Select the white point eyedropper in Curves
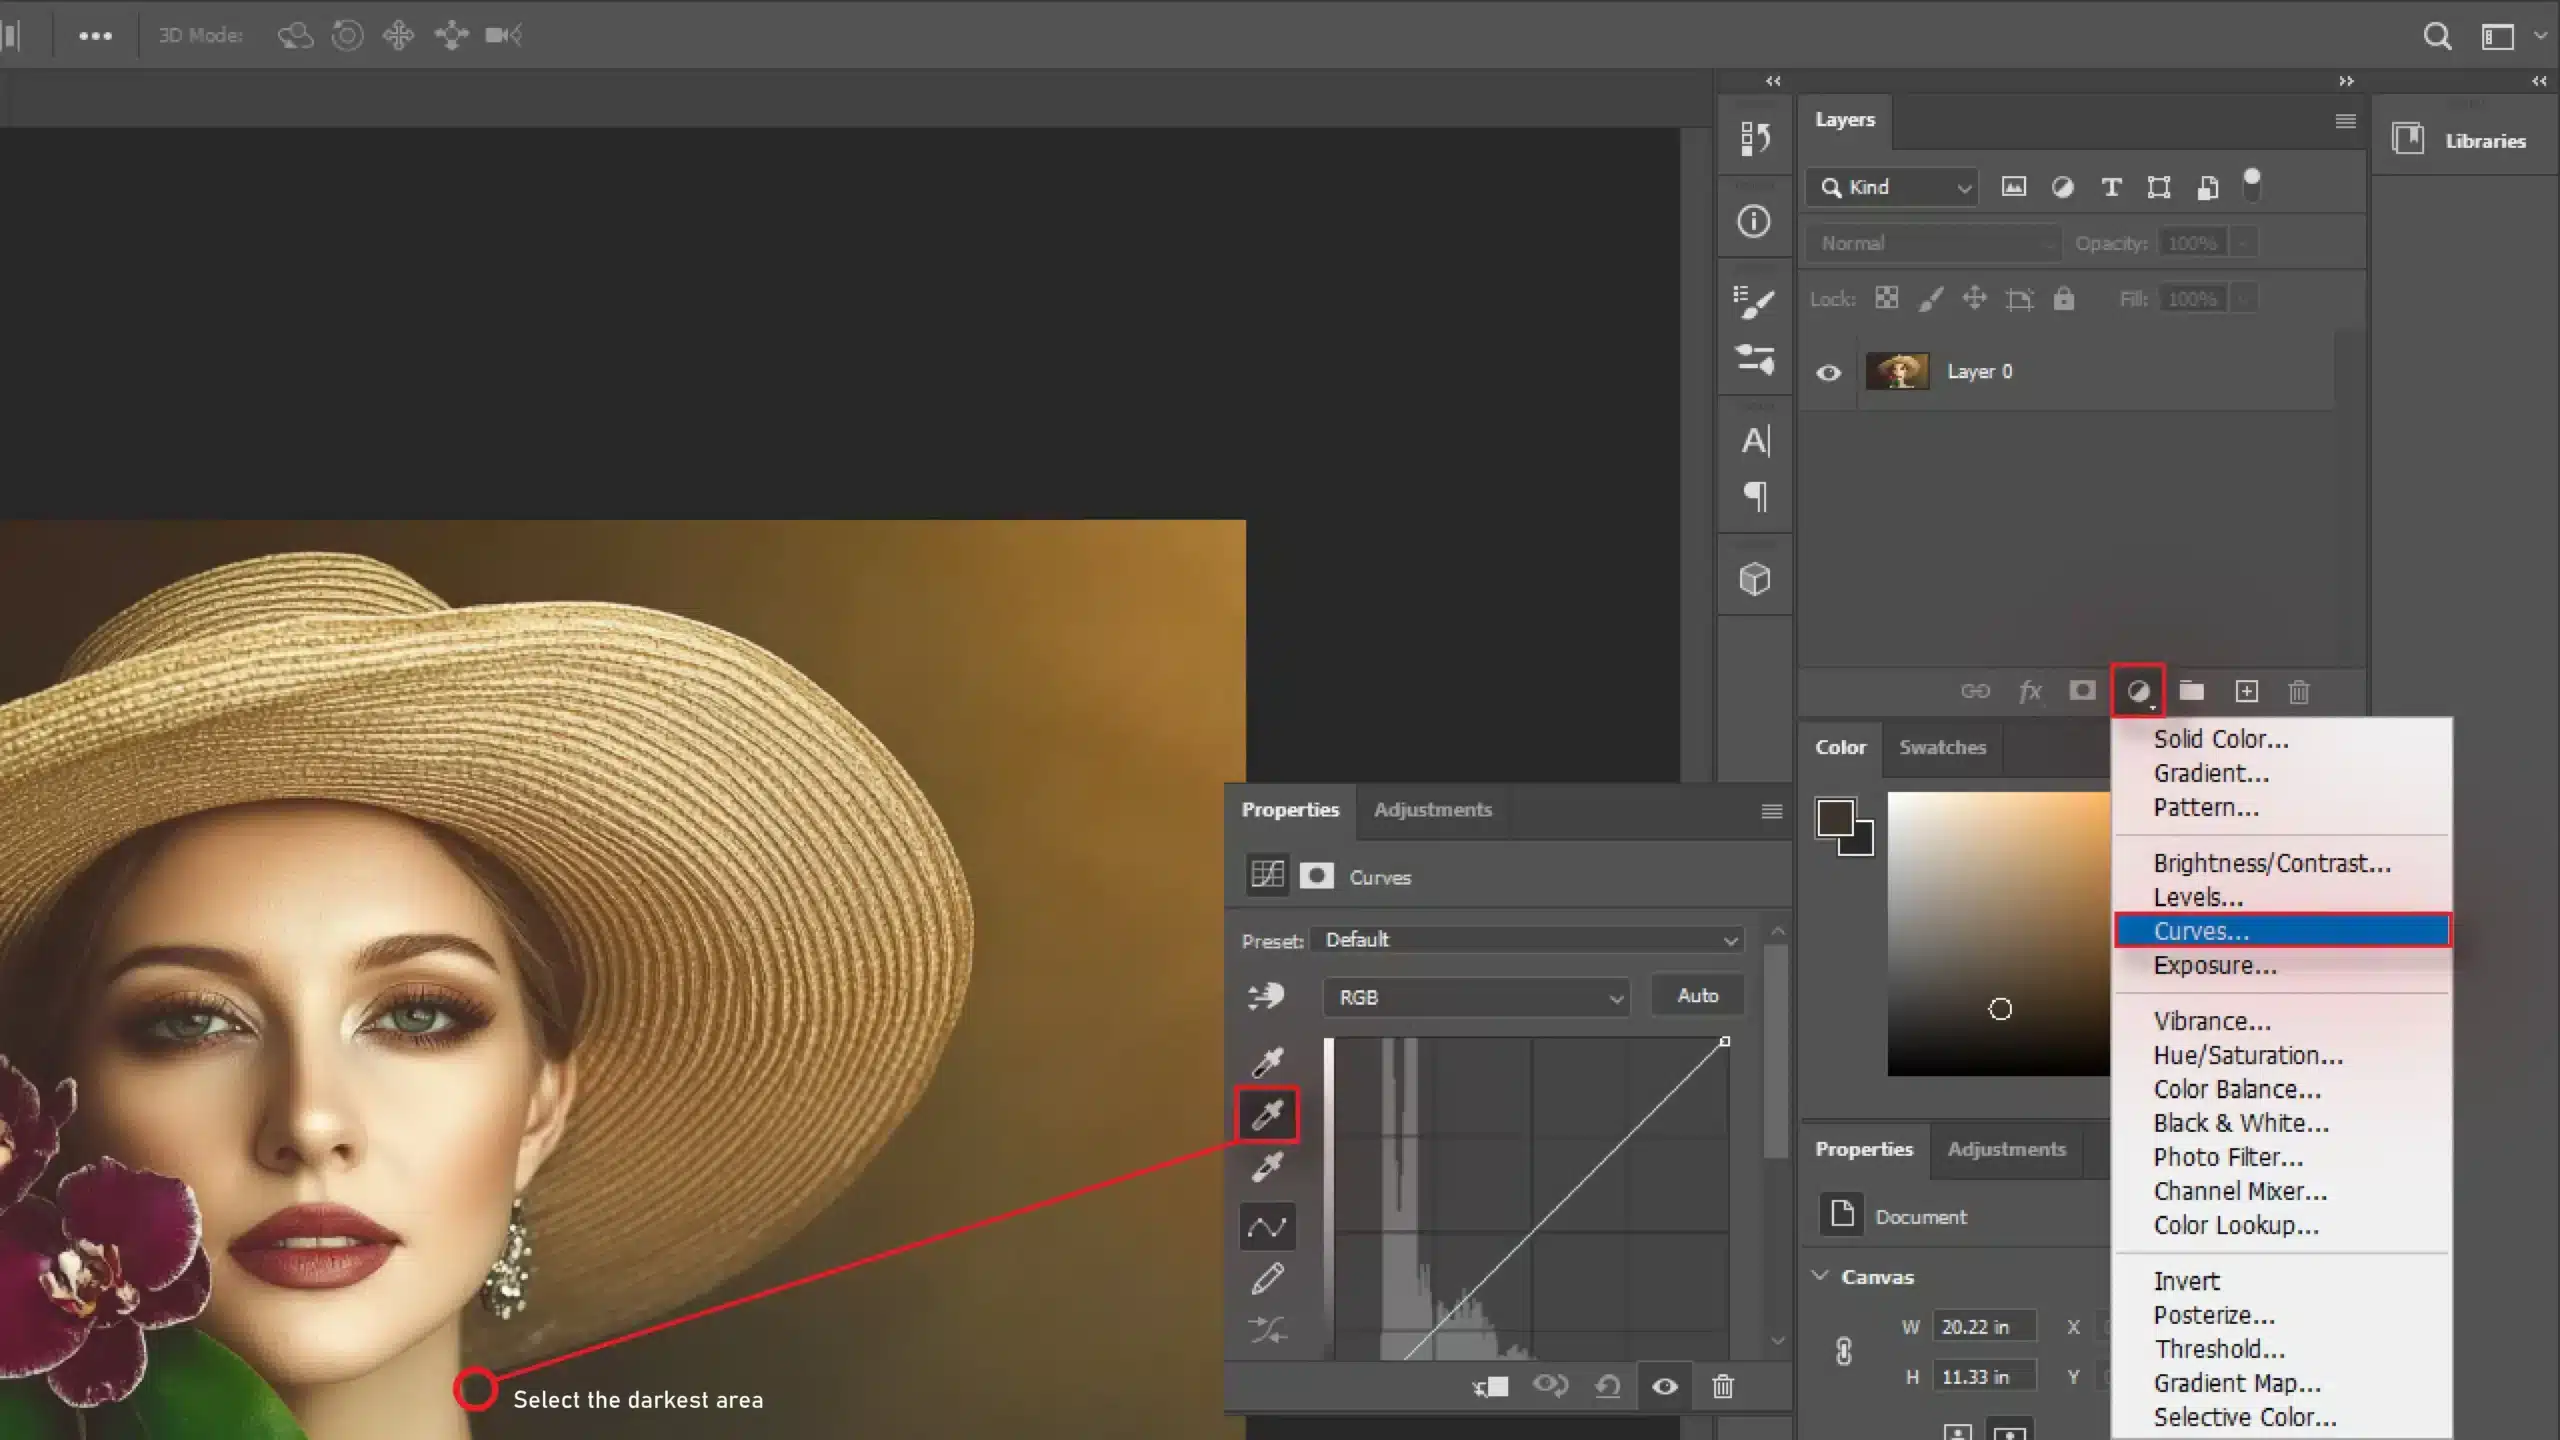This screenshot has height=1440, width=2560. 1267,1167
